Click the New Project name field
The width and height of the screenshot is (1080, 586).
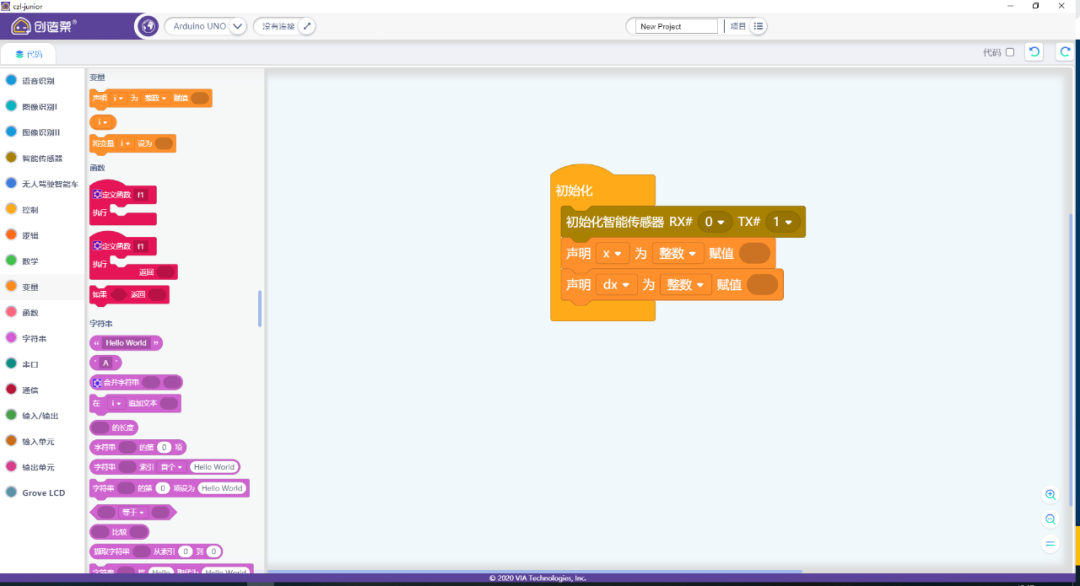pos(676,26)
